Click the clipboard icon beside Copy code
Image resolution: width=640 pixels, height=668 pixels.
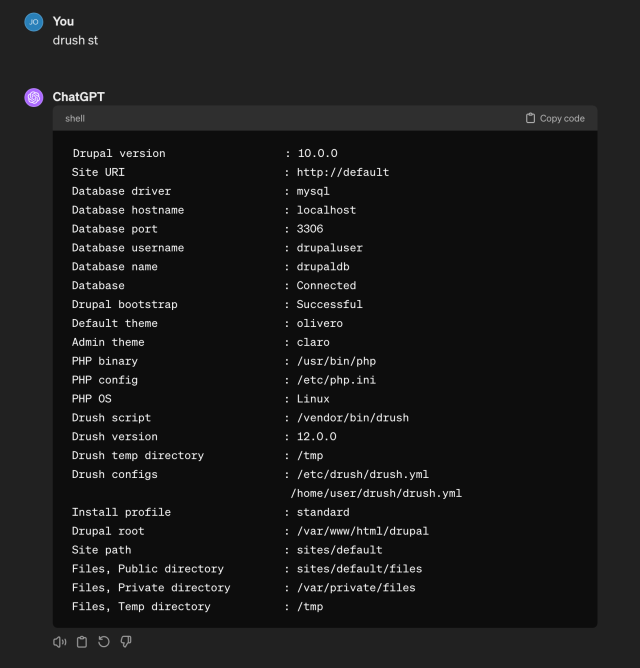[x=531, y=118]
